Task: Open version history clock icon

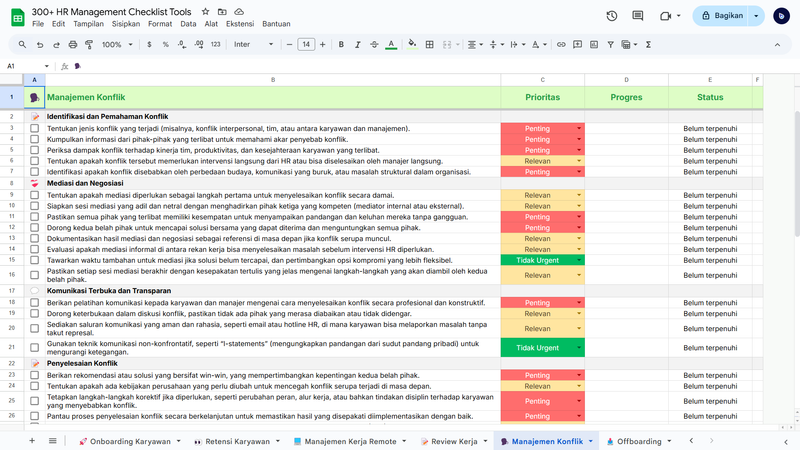Action: (x=612, y=16)
